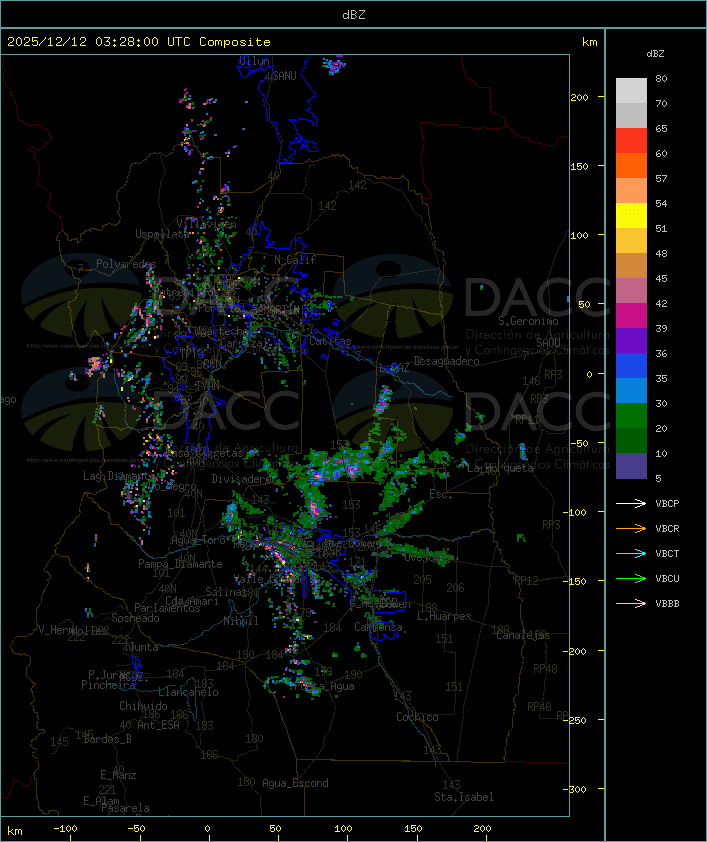Choose the peach swatch between 57 and 54
Viewport: 707px width, 842px height.
pos(631,190)
